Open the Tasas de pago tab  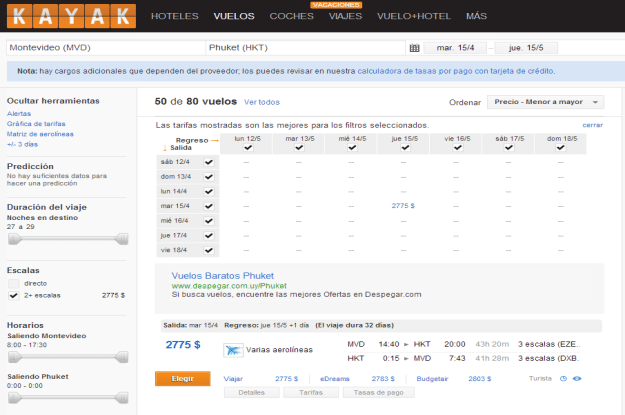(x=379, y=393)
